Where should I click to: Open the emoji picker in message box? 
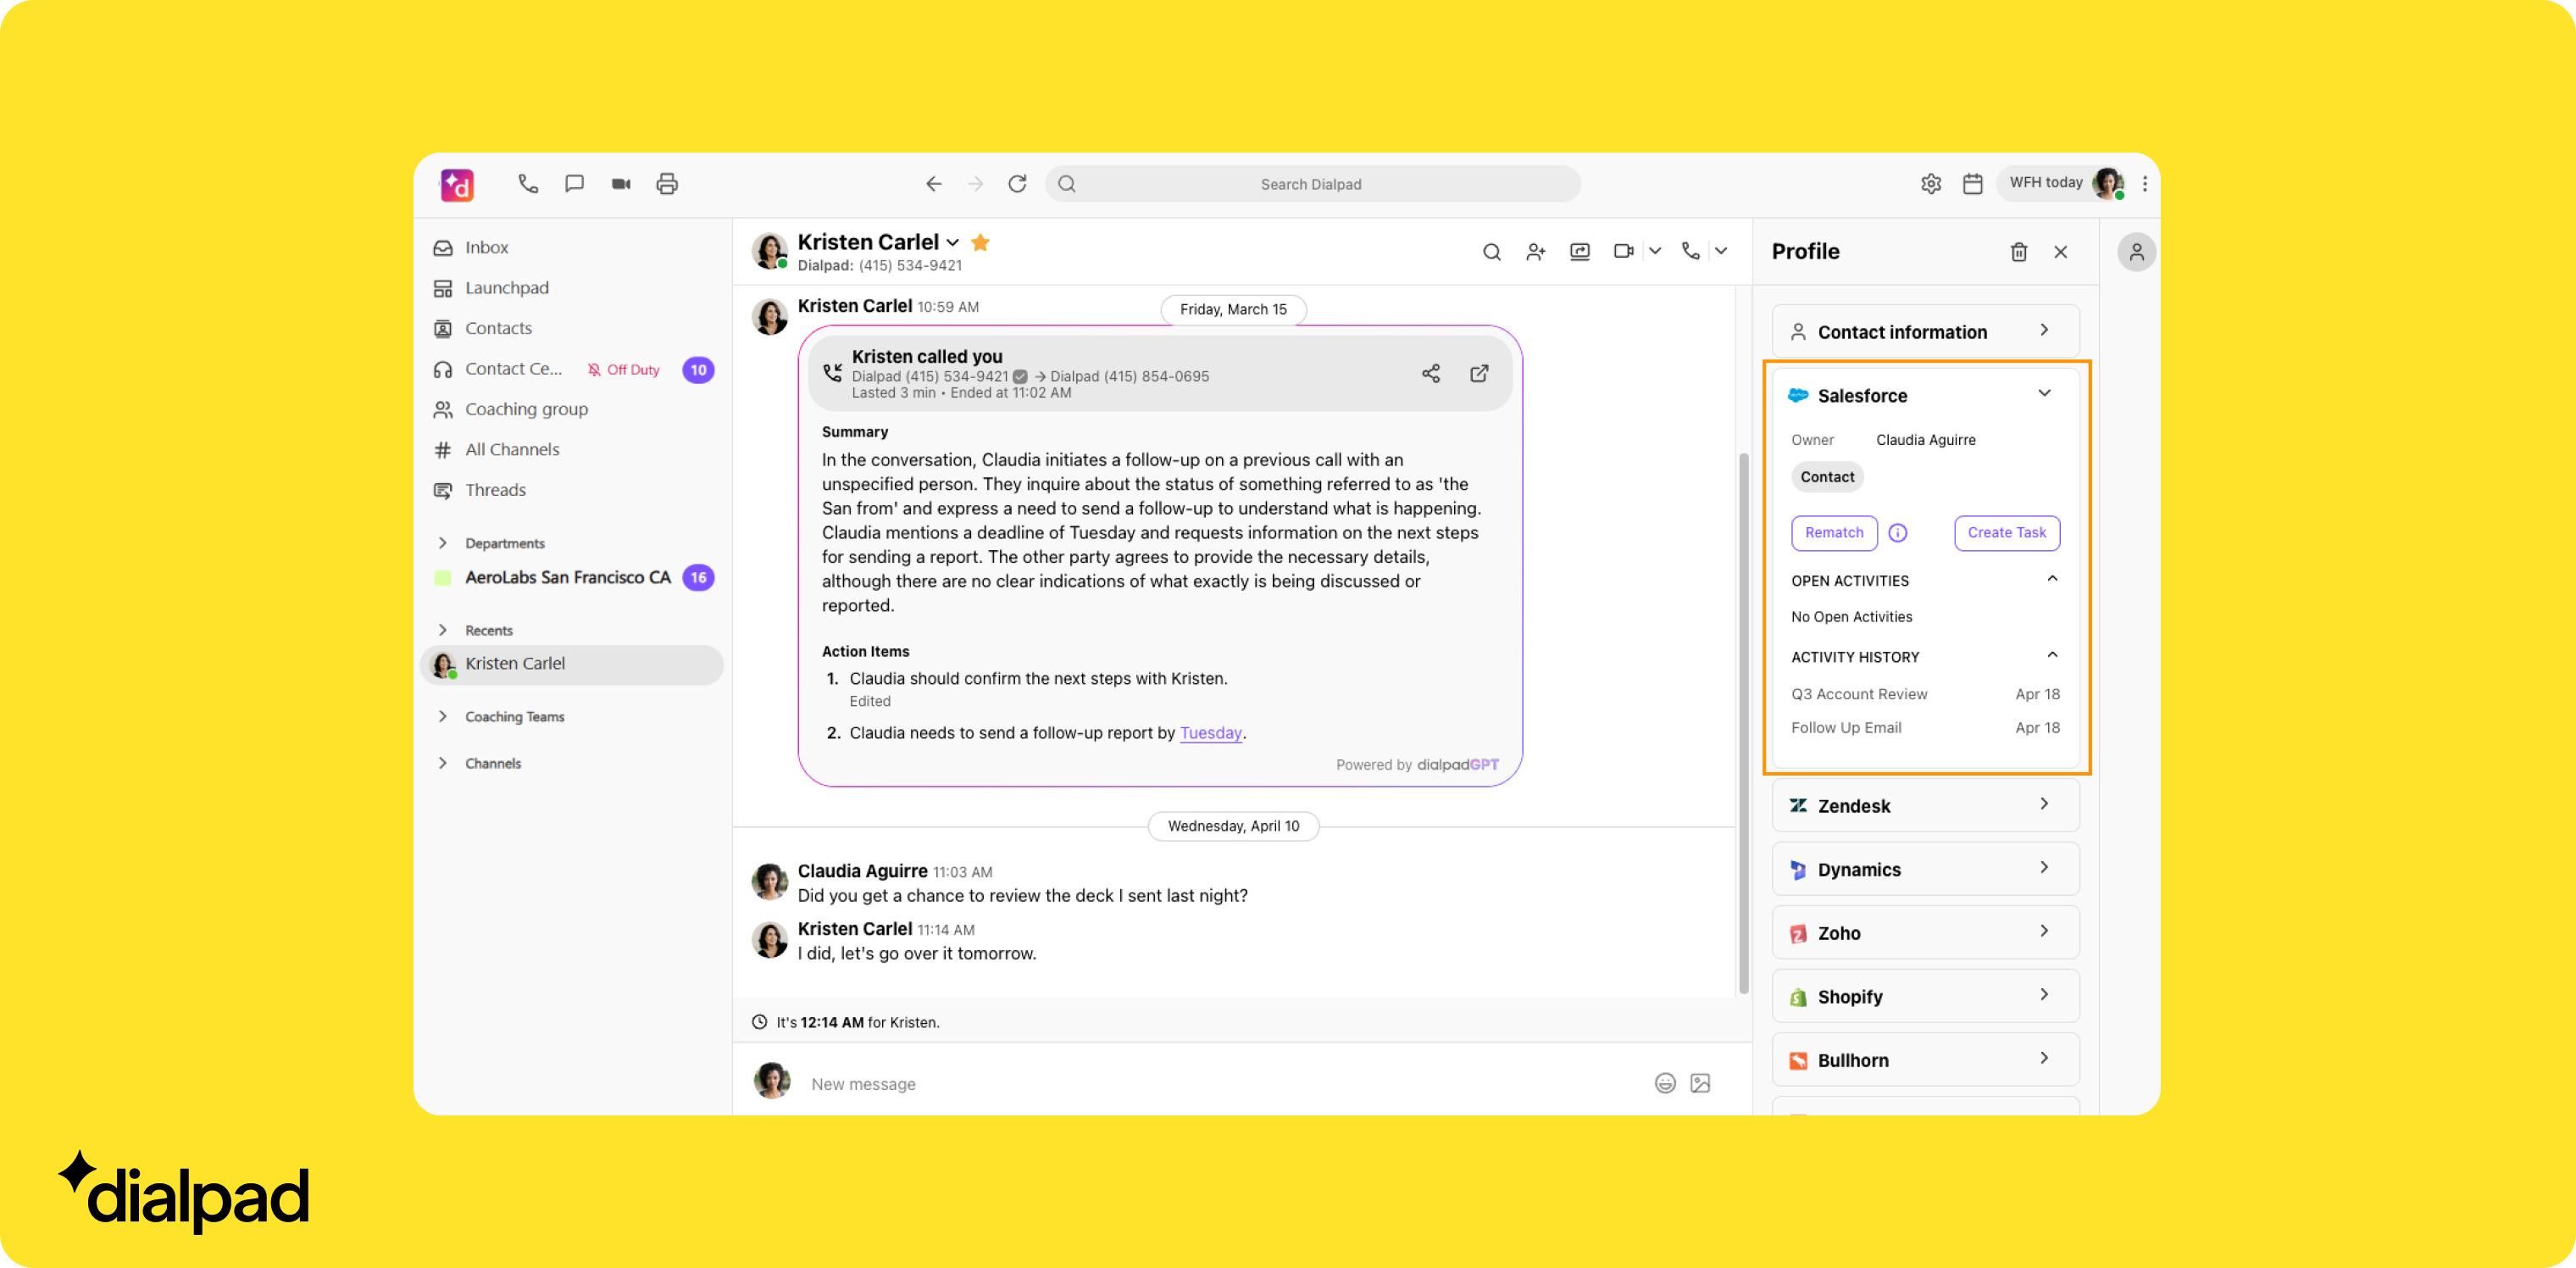tap(1664, 1083)
